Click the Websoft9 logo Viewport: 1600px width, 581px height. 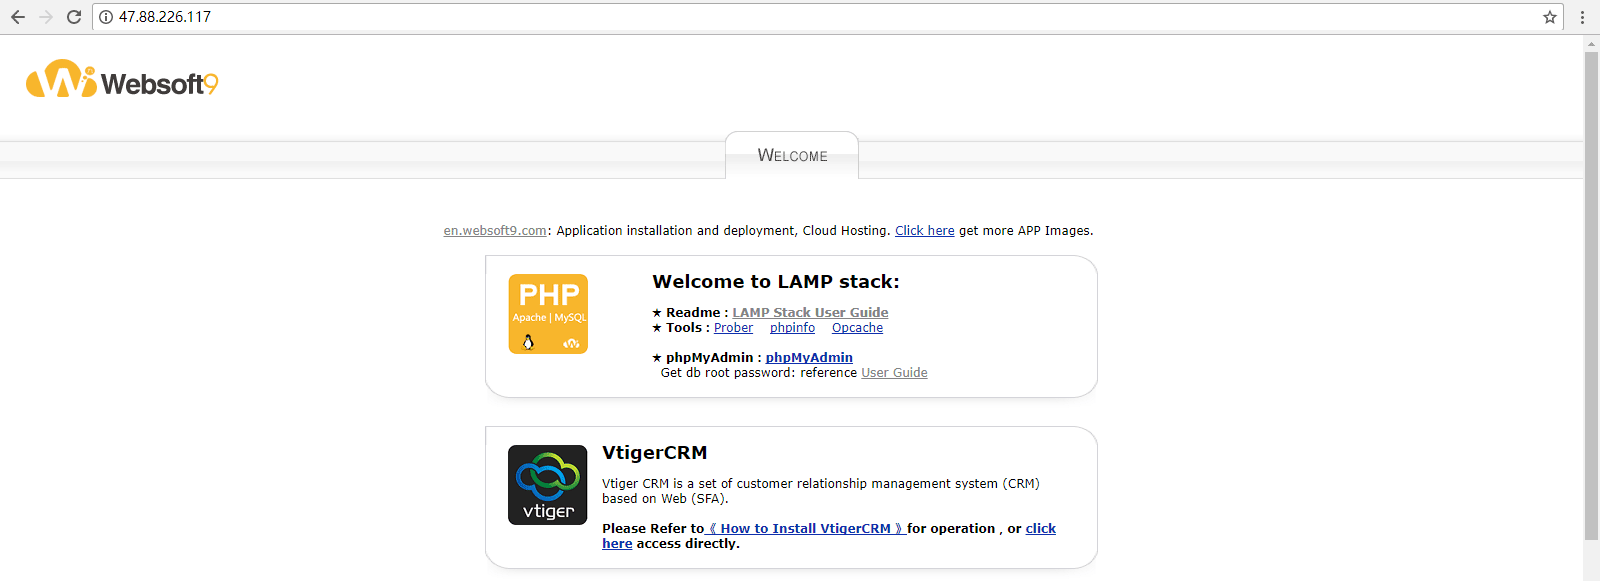tap(122, 79)
